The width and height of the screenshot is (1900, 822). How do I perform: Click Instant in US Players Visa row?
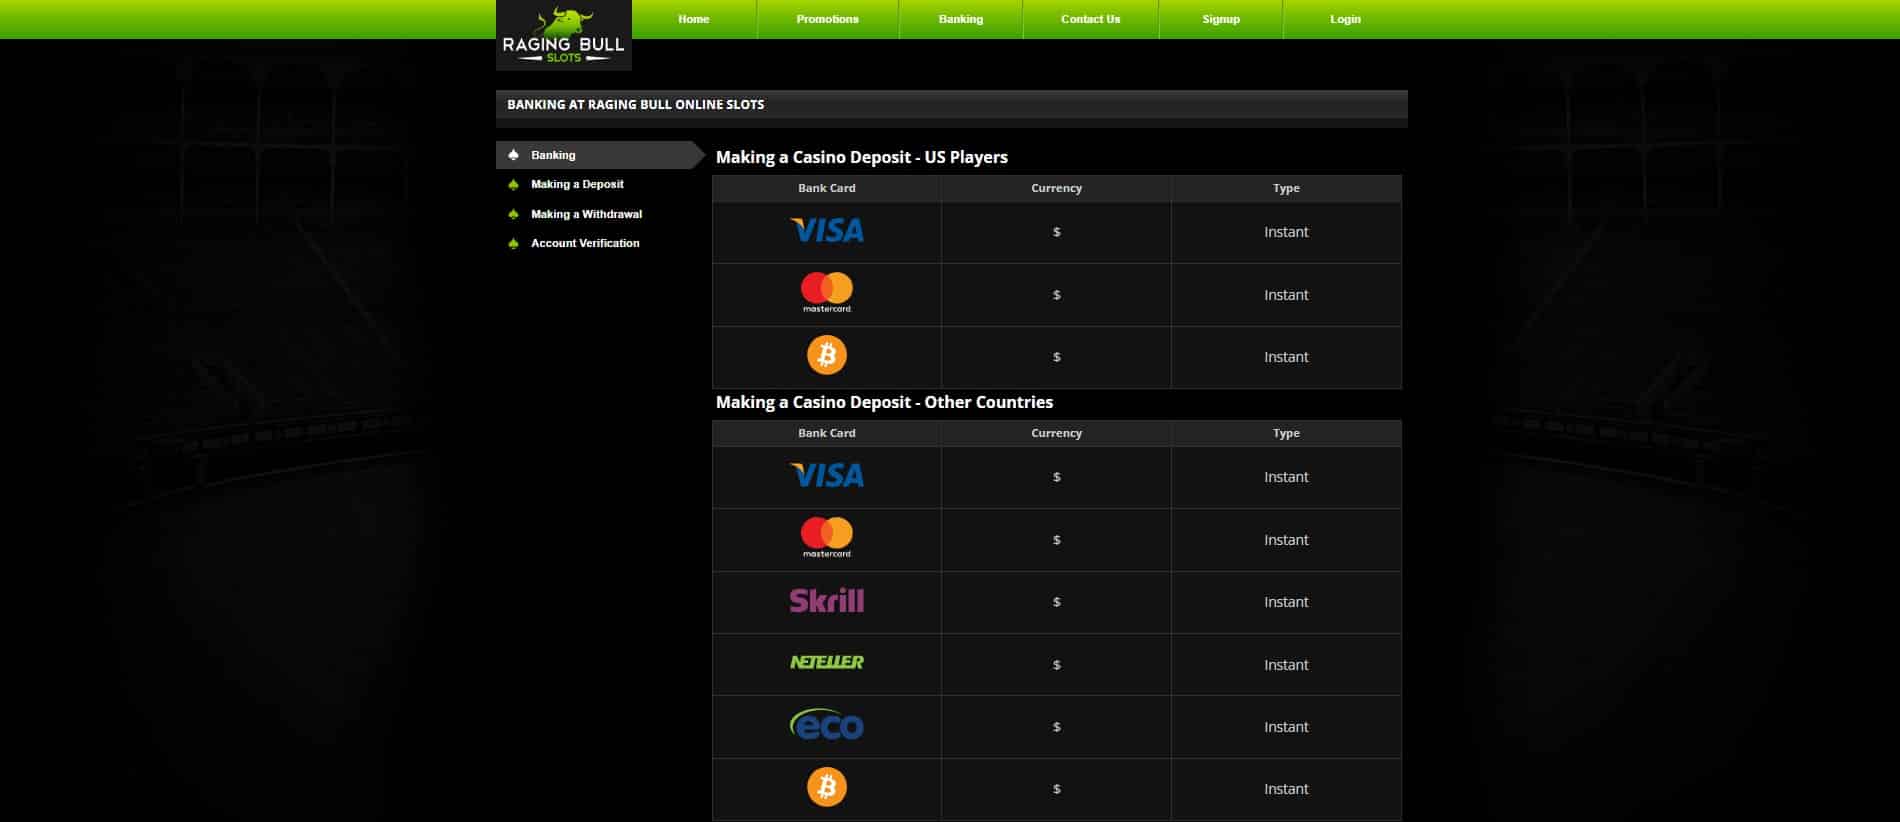click(x=1286, y=232)
